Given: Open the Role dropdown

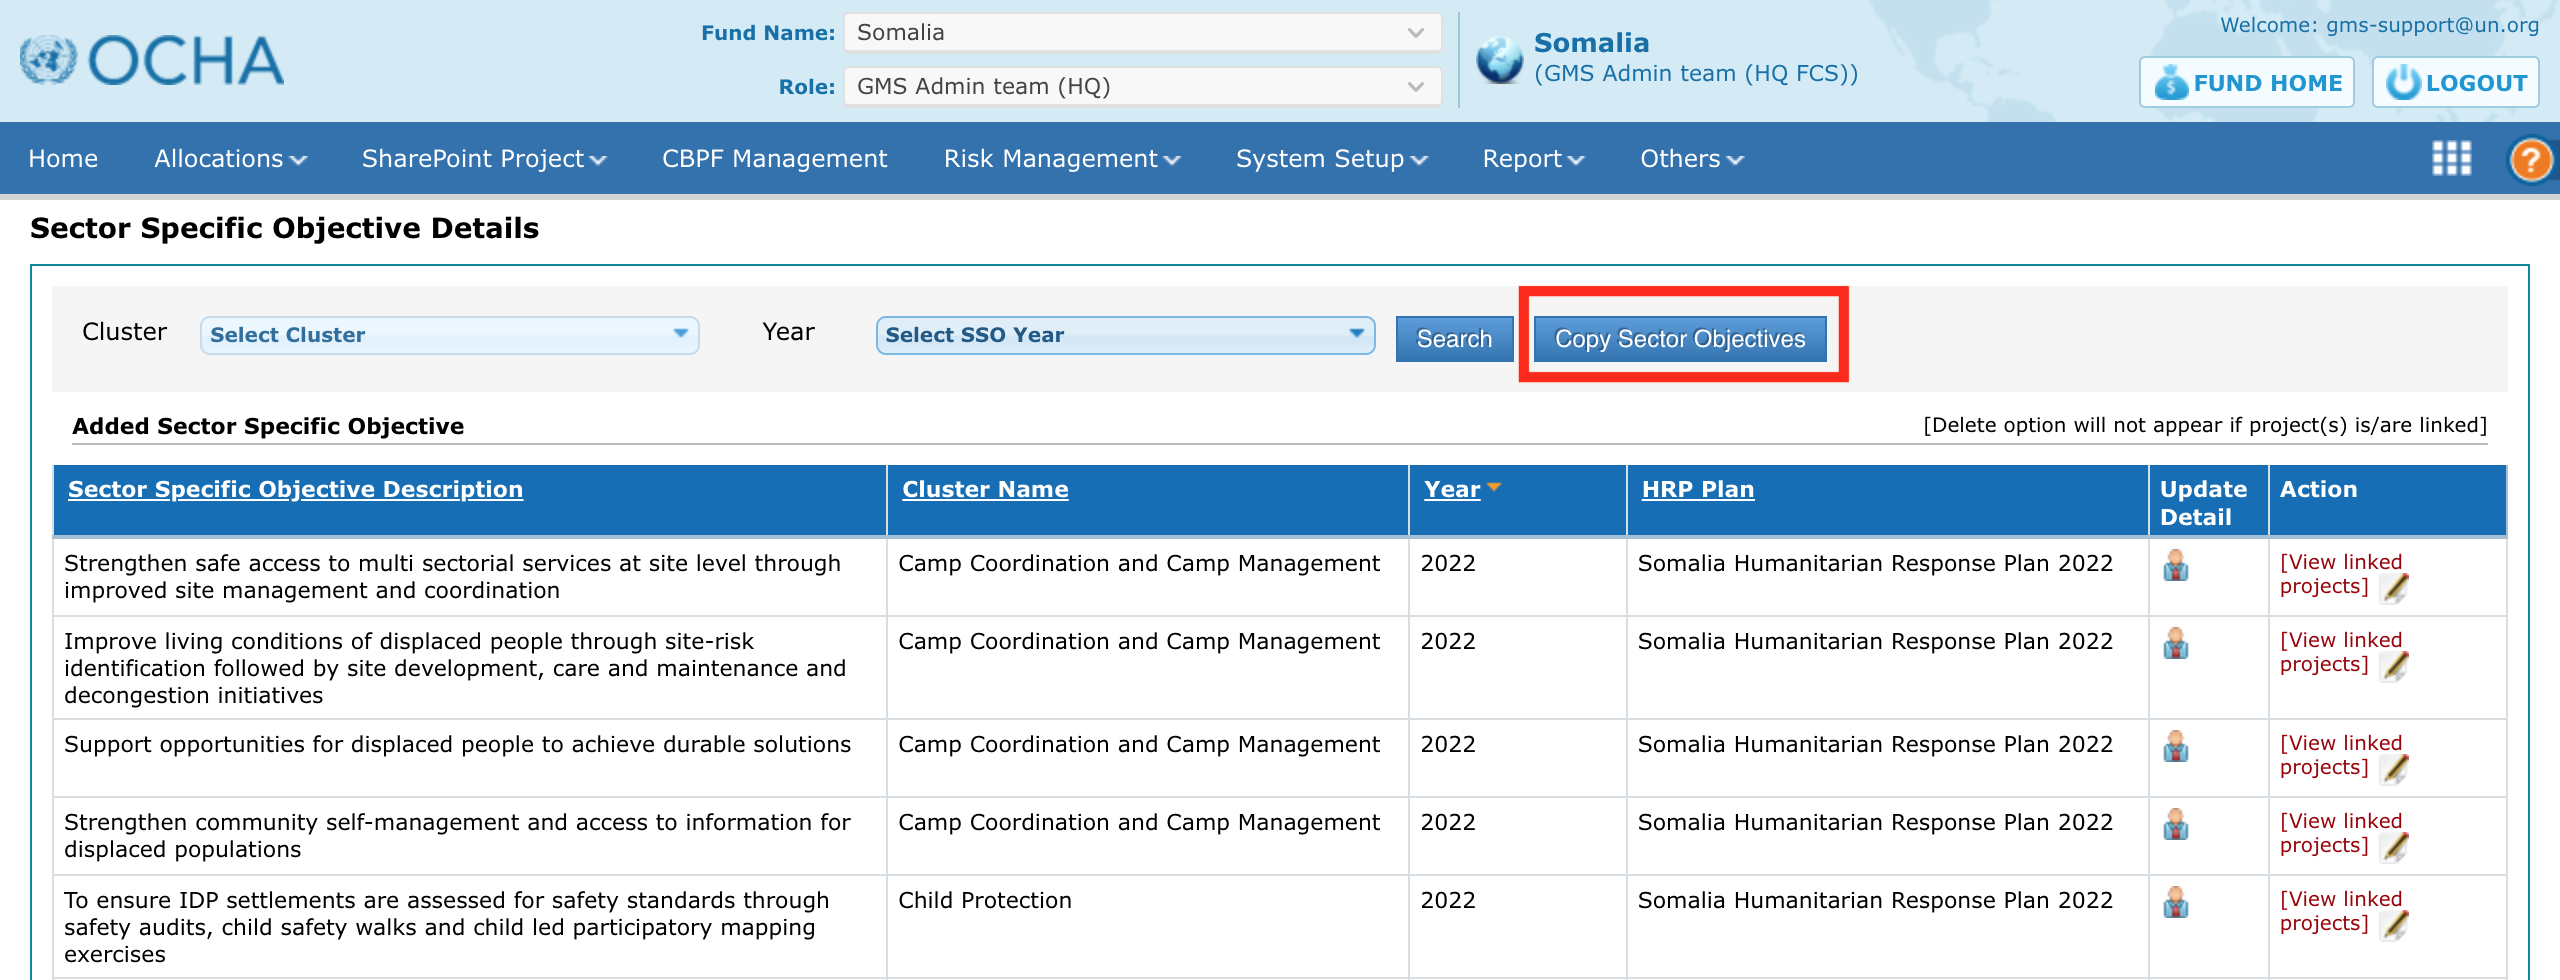Looking at the screenshot, I should (x=1142, y=86).
